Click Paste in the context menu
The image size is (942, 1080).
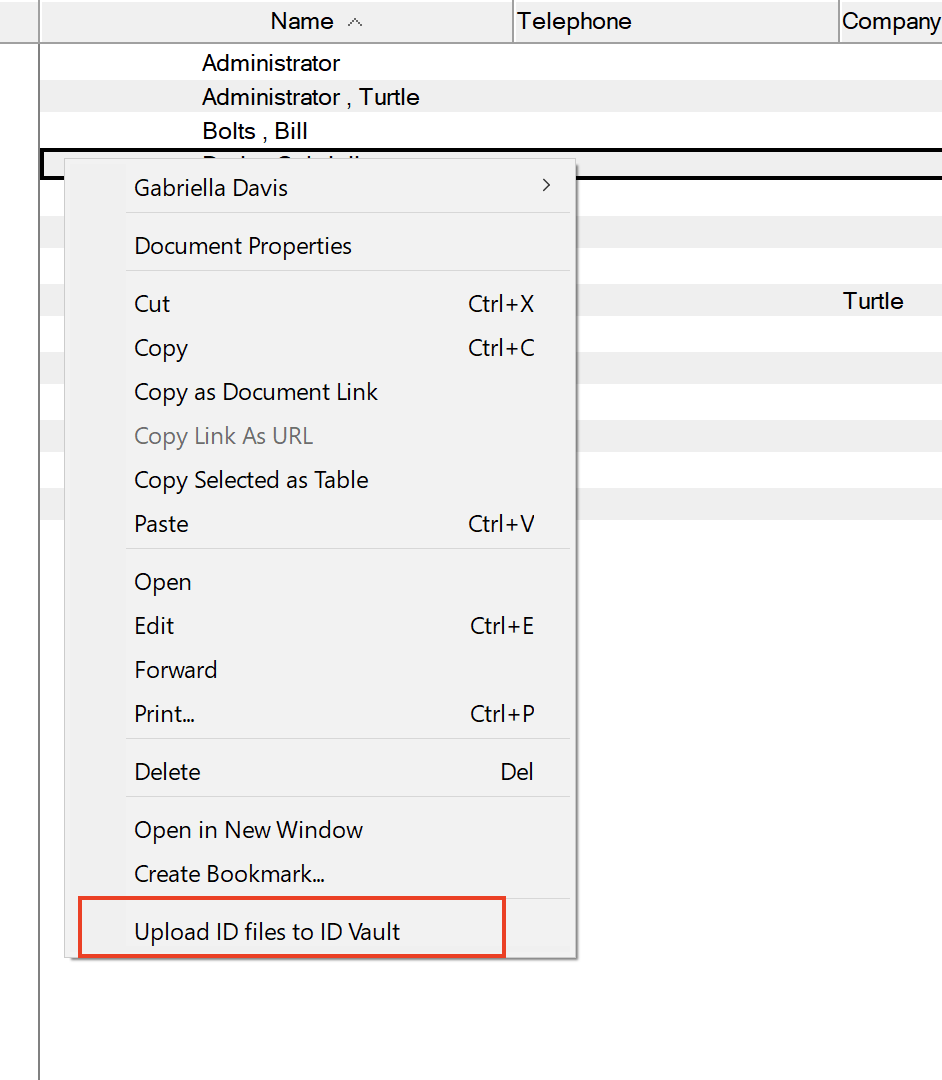(161, 524)
